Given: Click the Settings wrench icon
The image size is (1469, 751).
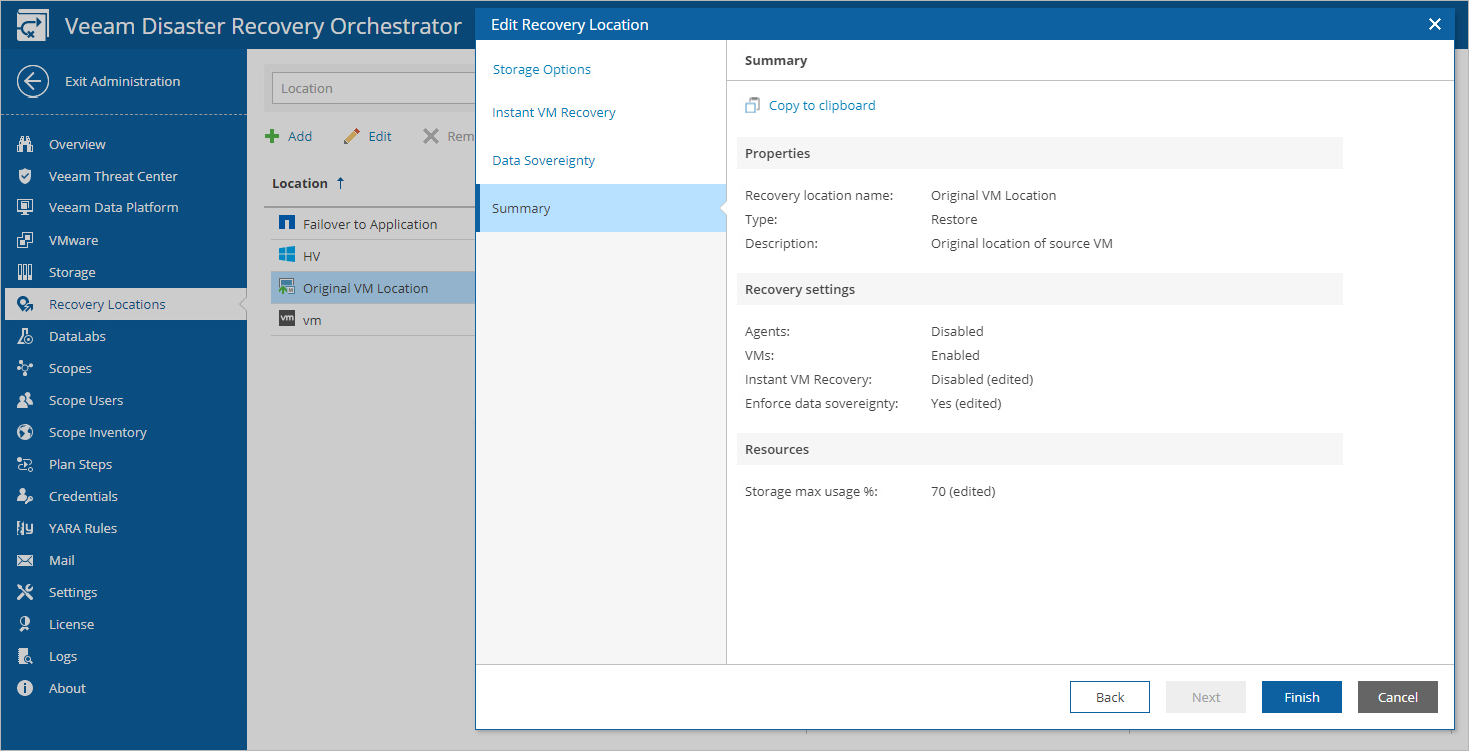Looking at the screenshot, I should pos(26,592).
